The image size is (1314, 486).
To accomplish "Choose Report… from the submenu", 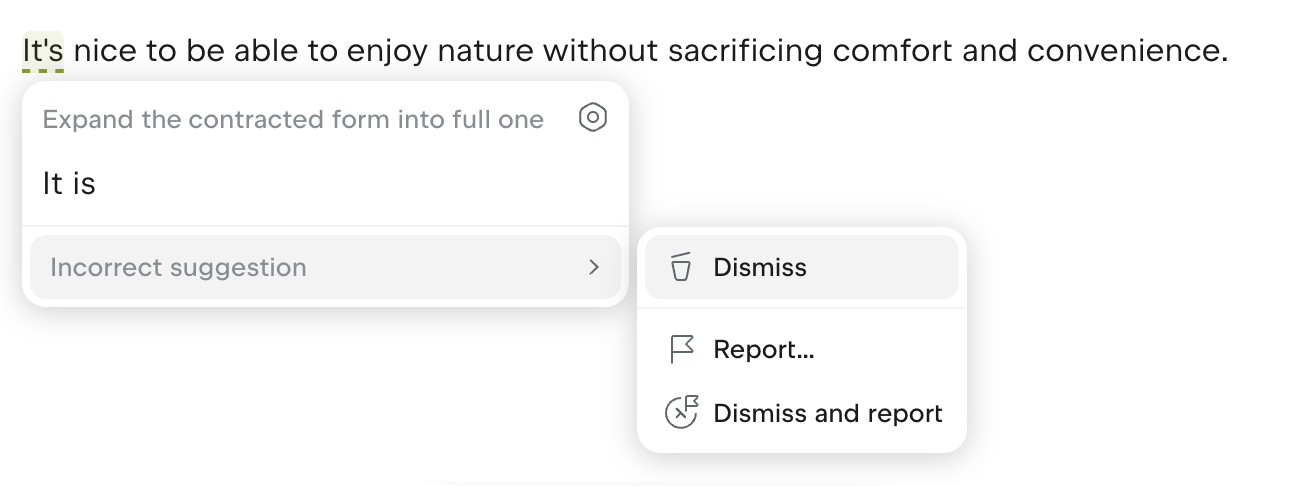I will (763, 350).
